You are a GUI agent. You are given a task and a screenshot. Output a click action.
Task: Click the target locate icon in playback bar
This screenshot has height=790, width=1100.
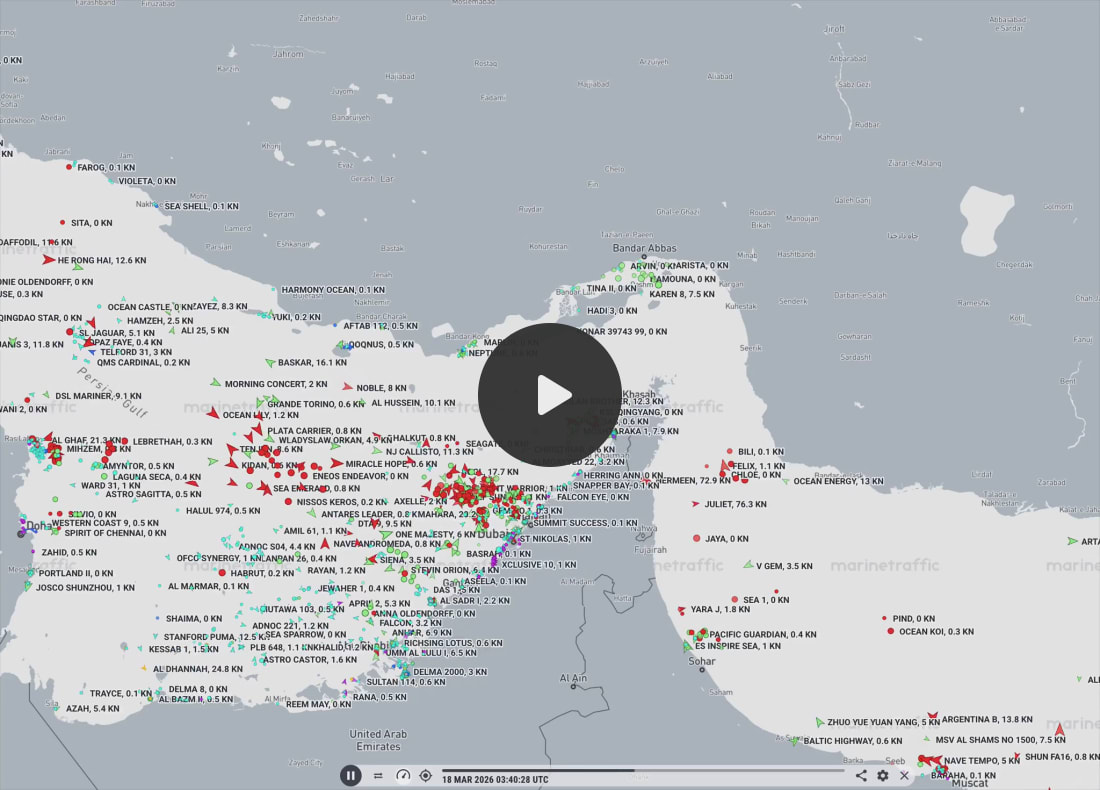coord(426,775)
